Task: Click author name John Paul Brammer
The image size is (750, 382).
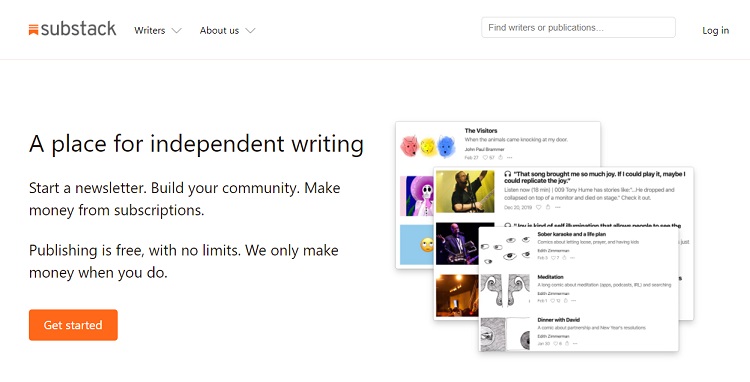Action: 484,149
